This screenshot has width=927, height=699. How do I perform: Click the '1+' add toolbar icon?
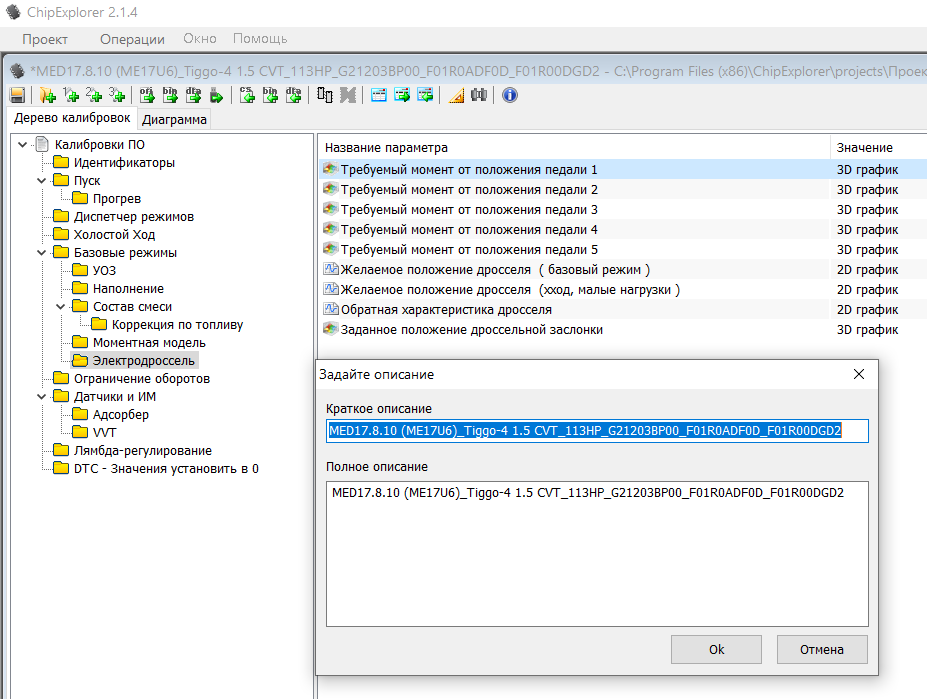[70, 95]
